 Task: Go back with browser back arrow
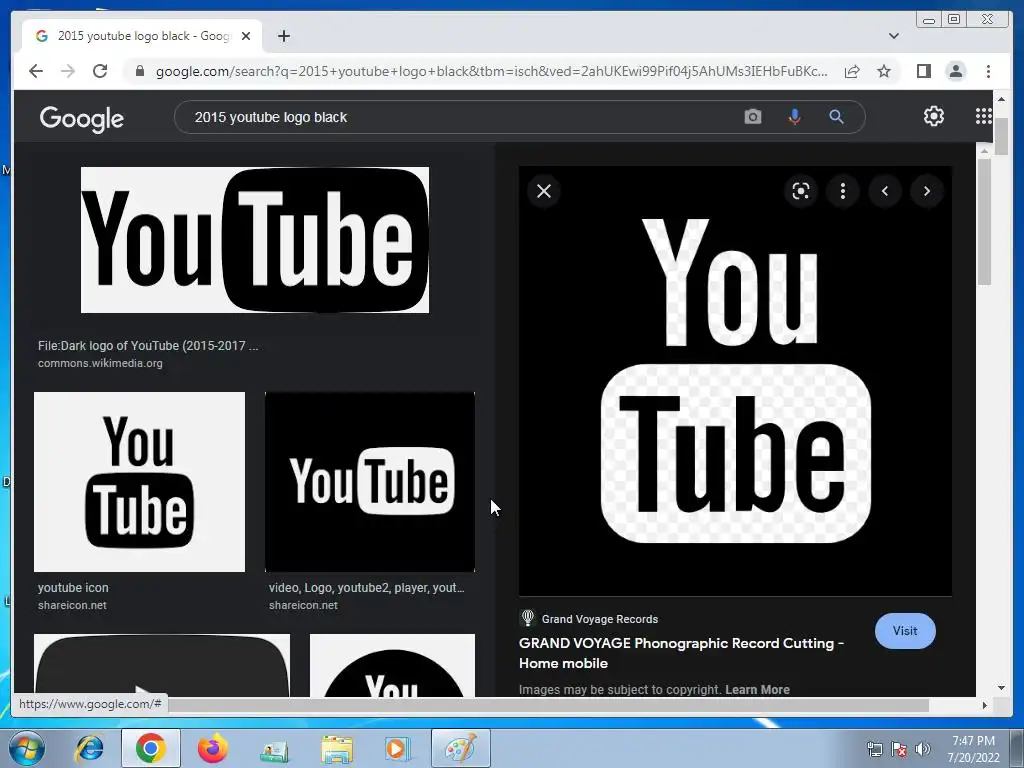point(36,71)
